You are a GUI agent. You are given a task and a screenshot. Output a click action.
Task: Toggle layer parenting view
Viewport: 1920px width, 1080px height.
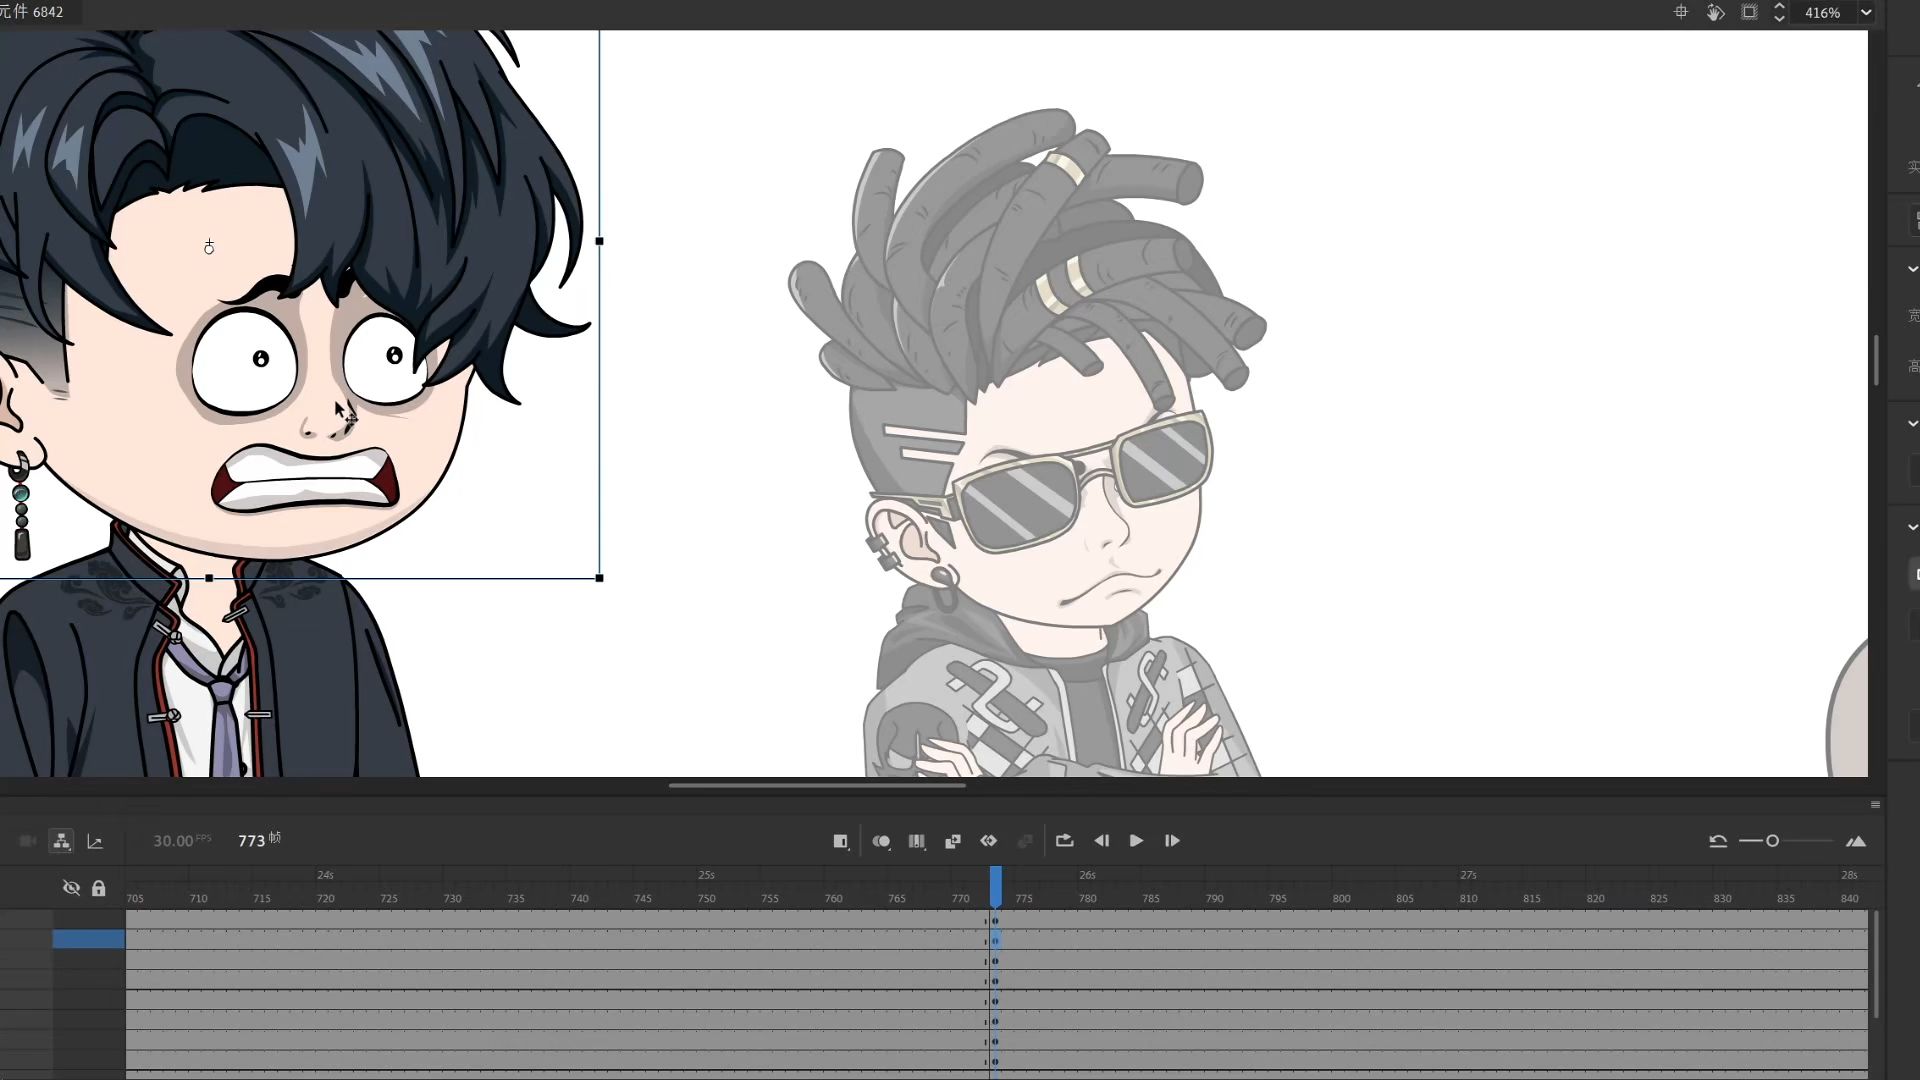[x=61, y=841]
